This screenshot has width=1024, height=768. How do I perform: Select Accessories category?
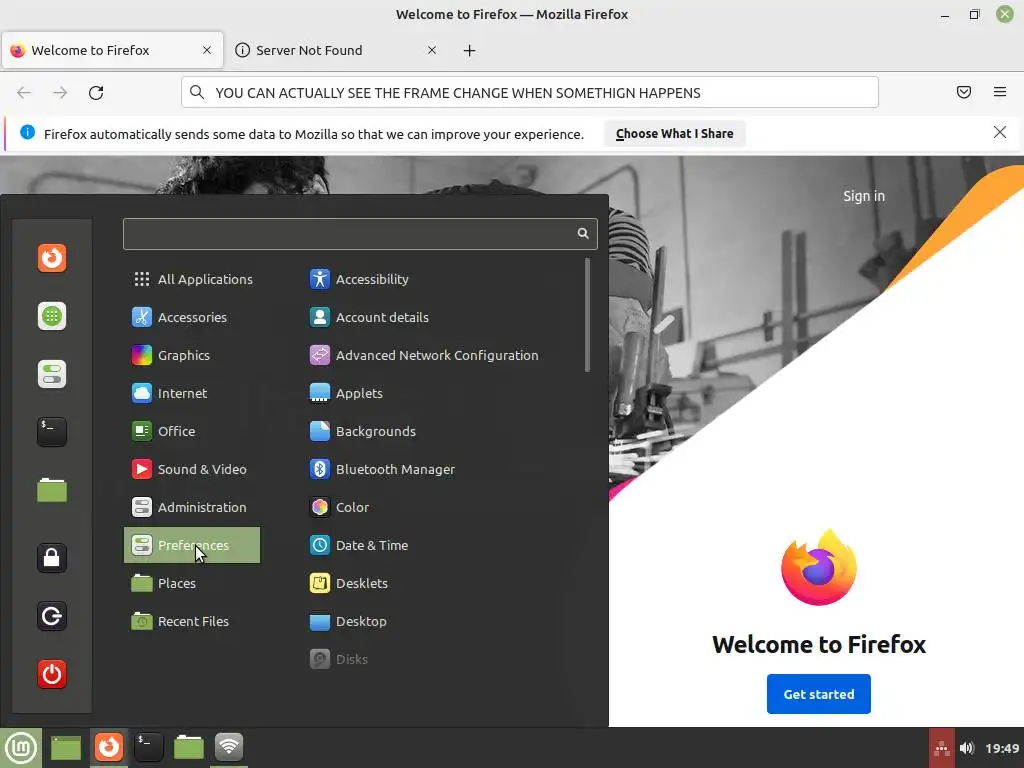click(x=192, y=317)
